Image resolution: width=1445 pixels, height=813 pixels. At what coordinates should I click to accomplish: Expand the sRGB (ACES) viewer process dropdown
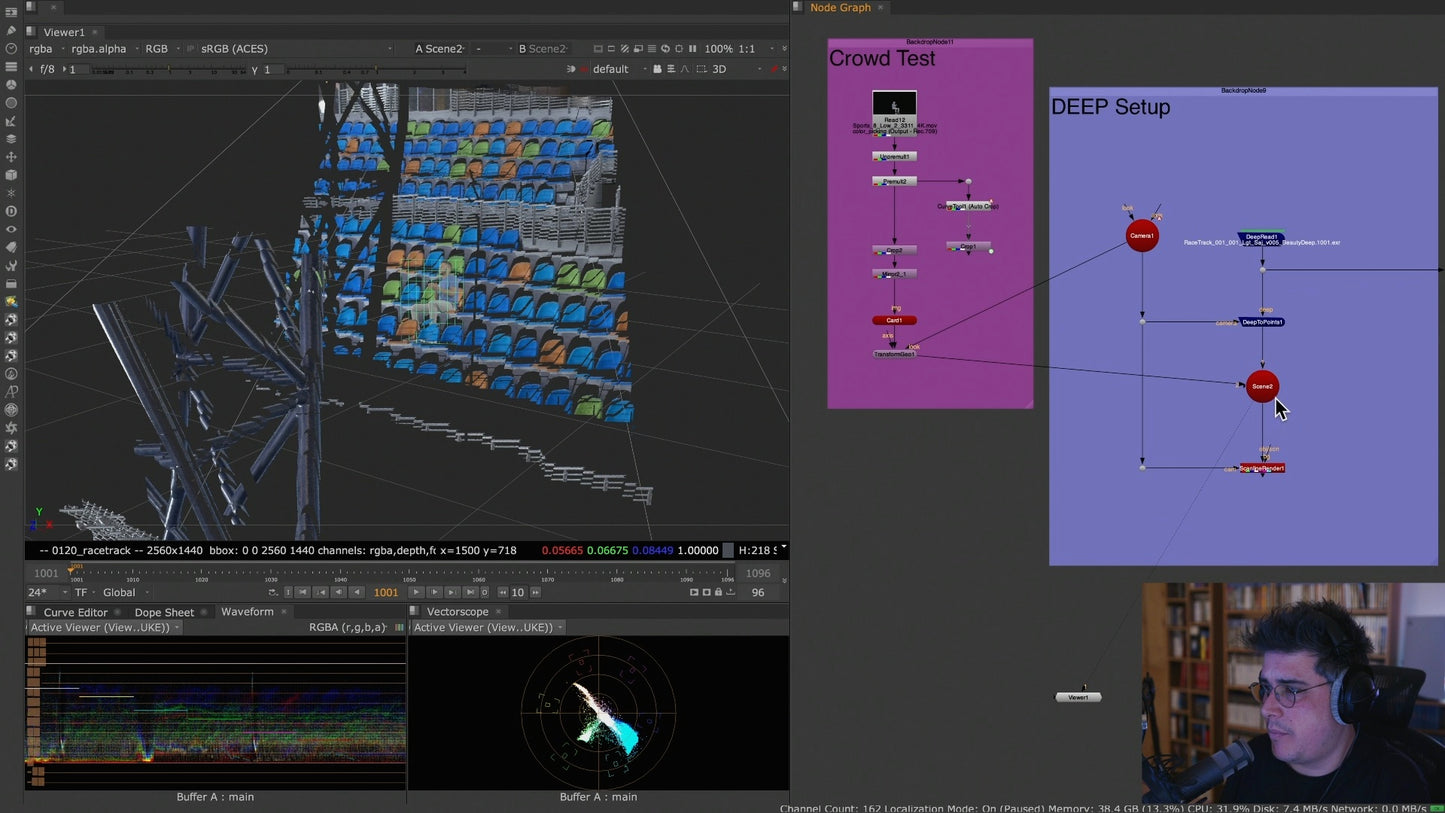tap(235, 49)
